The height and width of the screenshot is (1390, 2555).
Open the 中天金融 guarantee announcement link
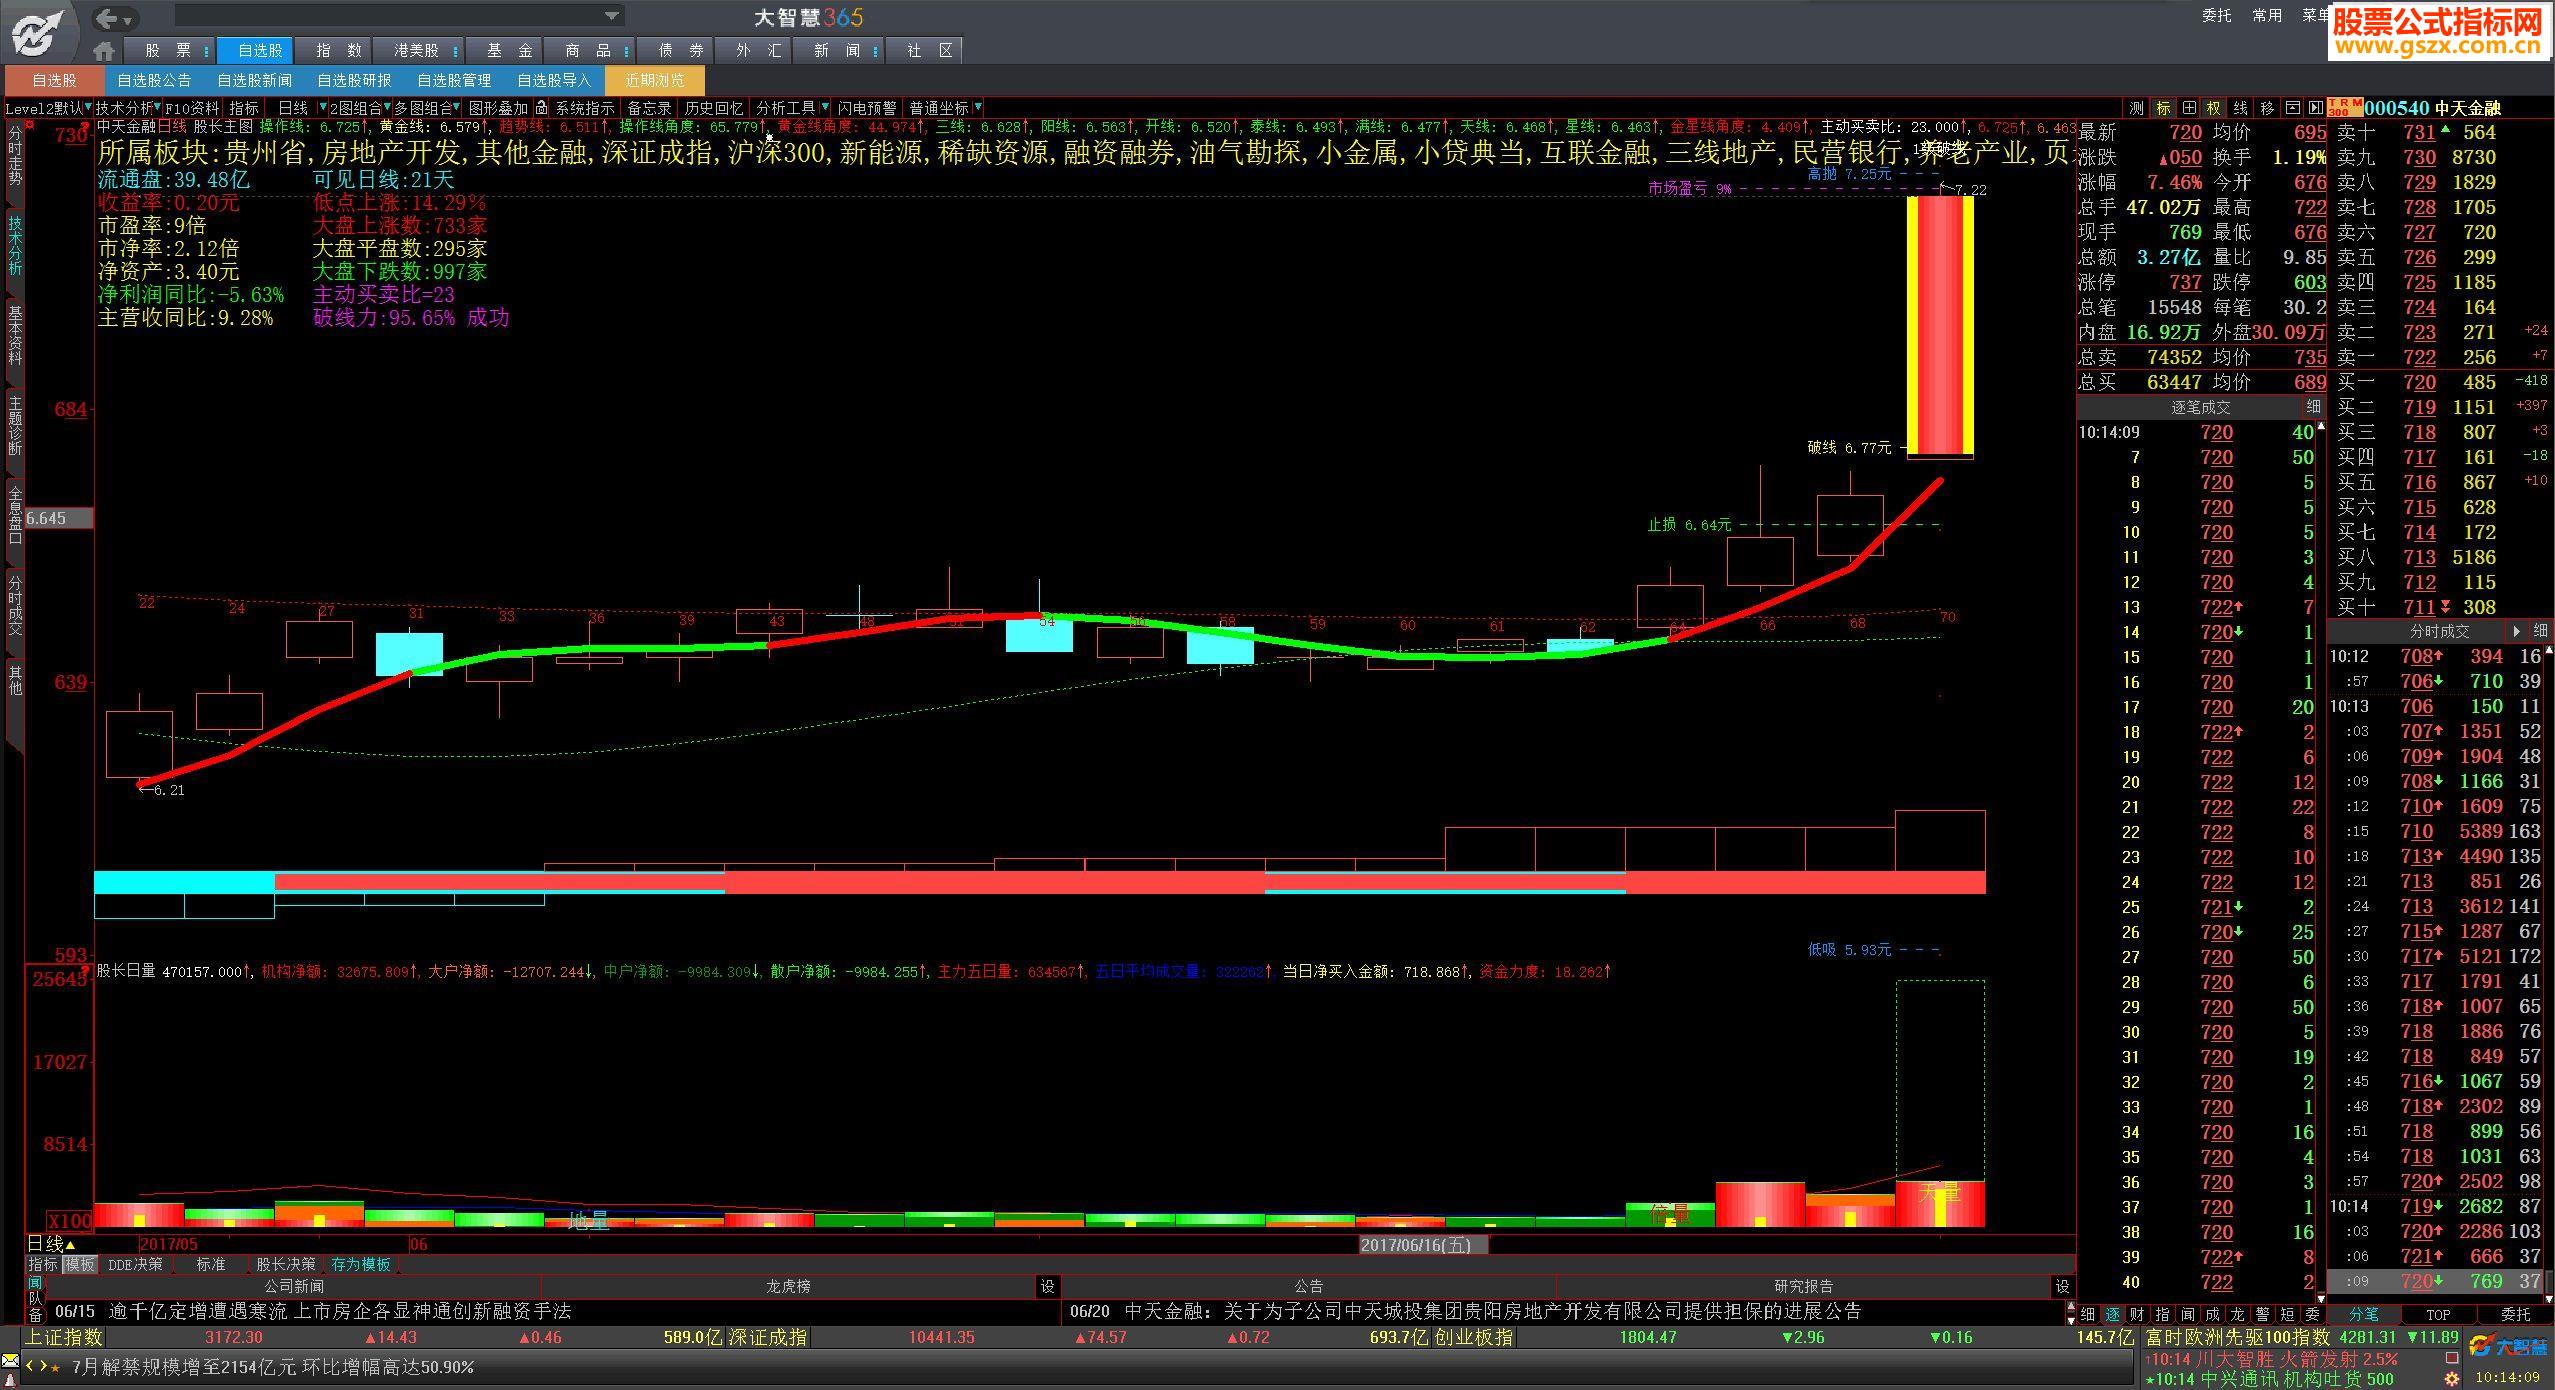[1492, 1310]
